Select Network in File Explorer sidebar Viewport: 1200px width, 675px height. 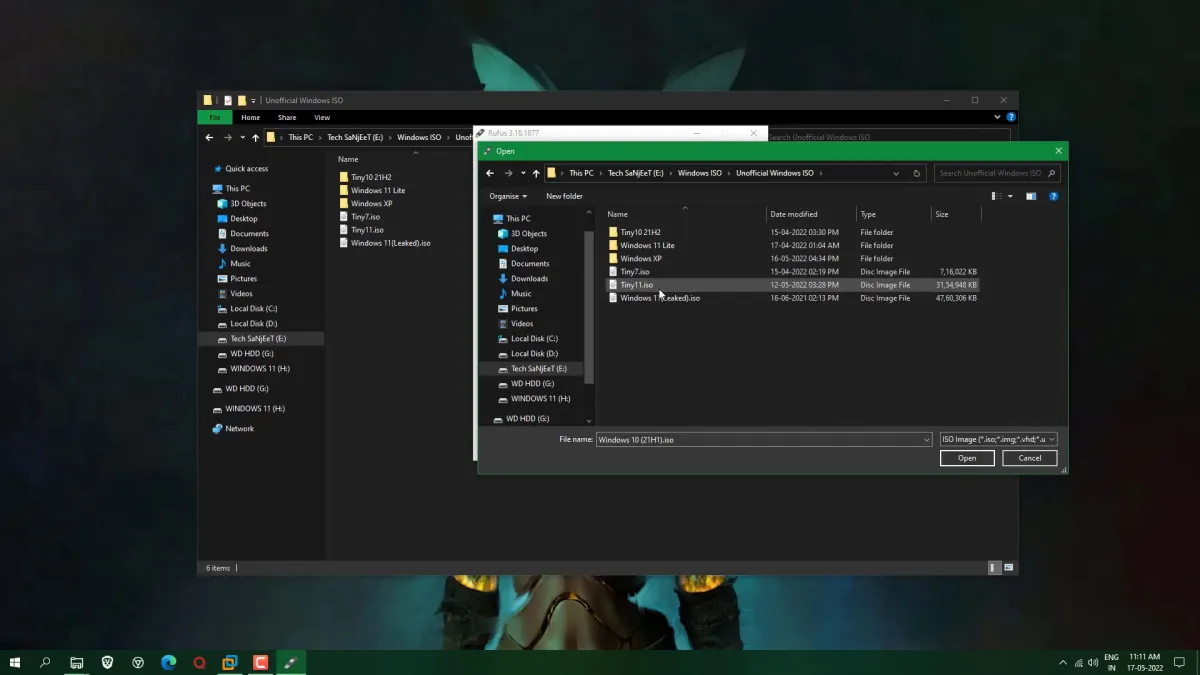tap(239, 428)
